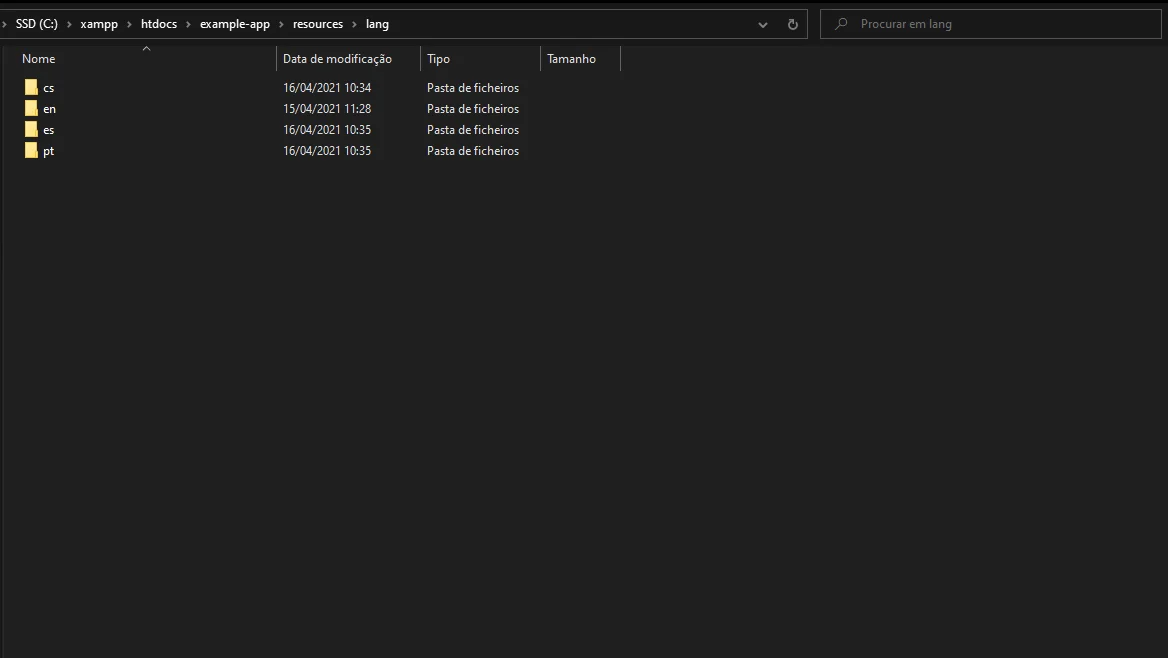Expand the chevron after example-app breadcrumb
The width and height of the screenshot is (1168, 658).
tap(282, 24)
